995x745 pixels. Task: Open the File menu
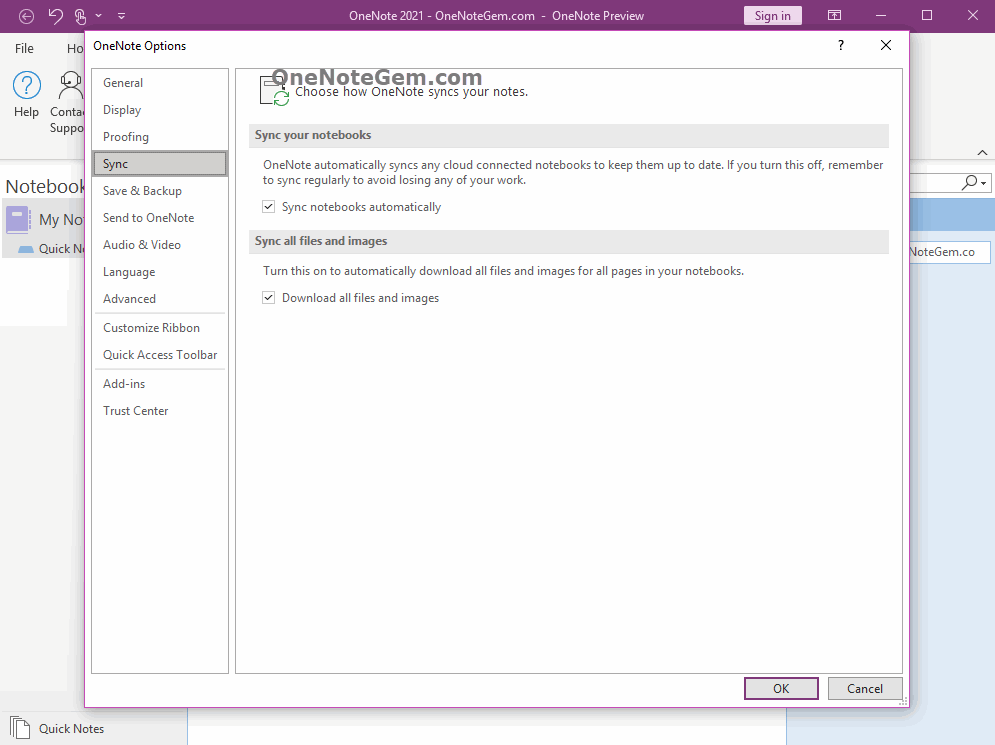click(24, 48)
